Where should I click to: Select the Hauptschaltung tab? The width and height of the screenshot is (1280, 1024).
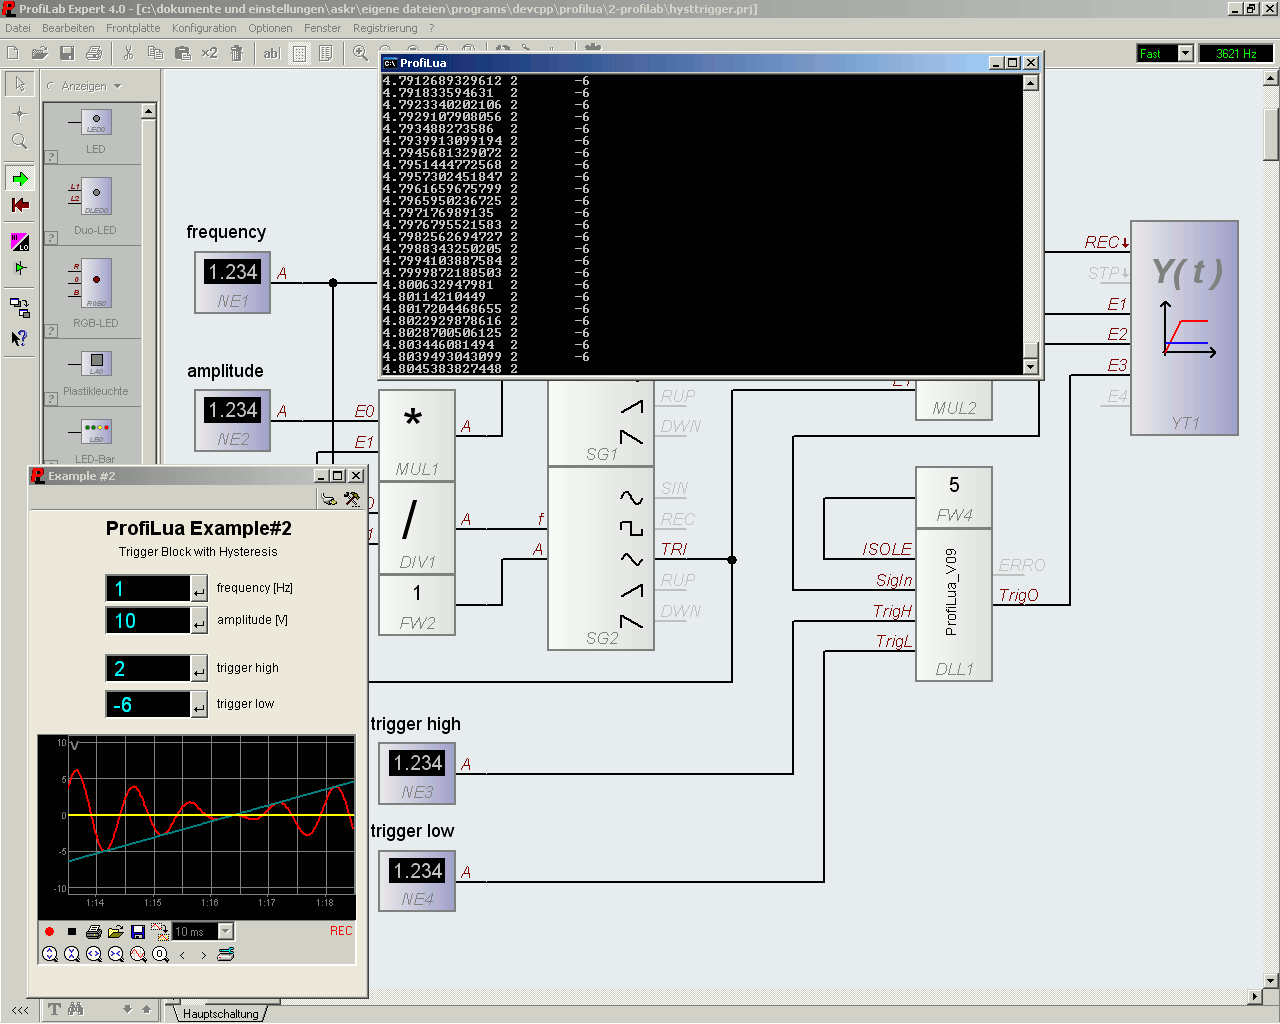pos(220,1013)
